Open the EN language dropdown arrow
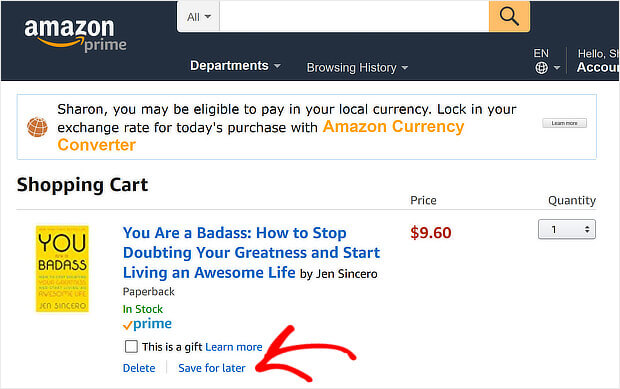Viewport: 620px width, 389px height. [557, 68]
